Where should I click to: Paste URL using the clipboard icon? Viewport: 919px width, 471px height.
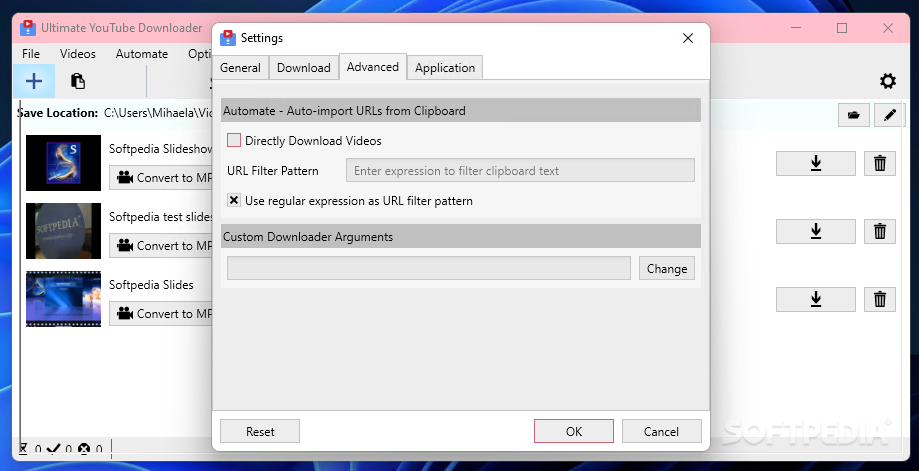[78, 81]
